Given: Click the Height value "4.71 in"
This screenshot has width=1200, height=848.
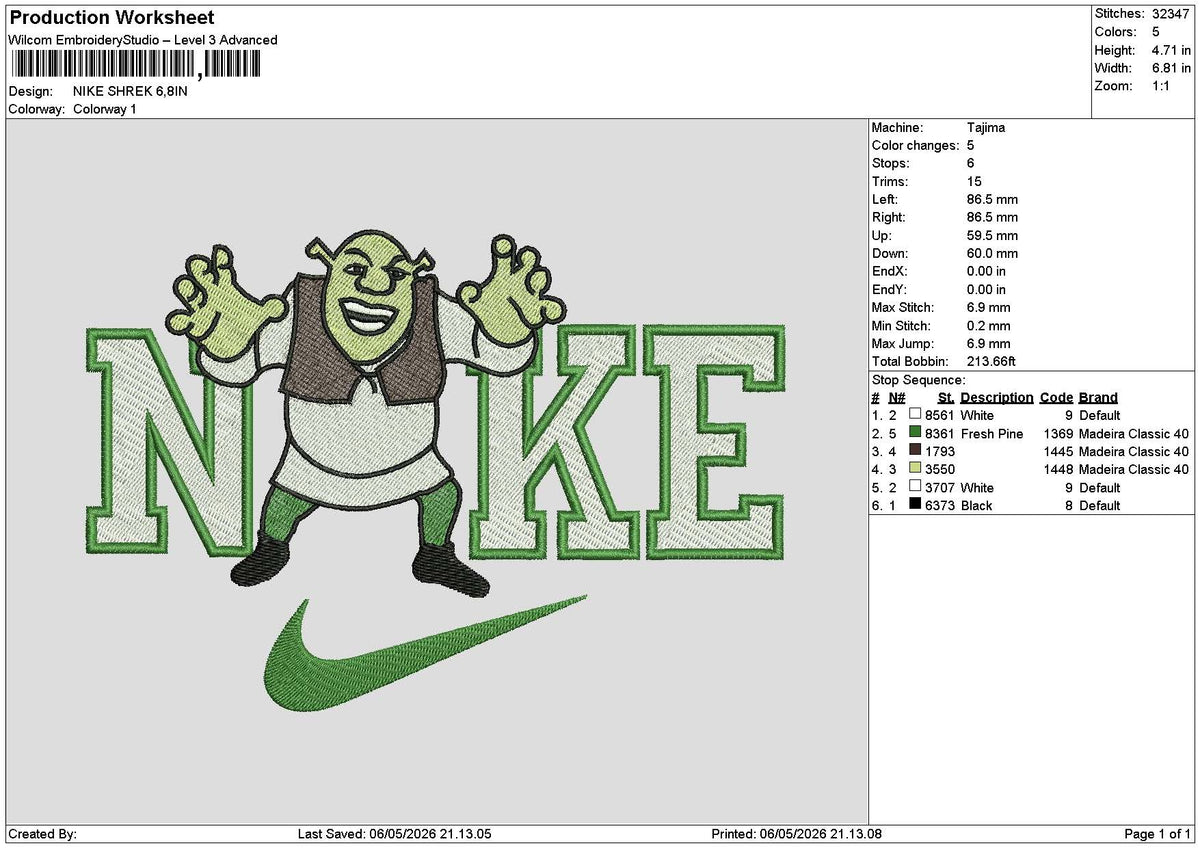Looking at the screenshot, I should (1171, 50).
